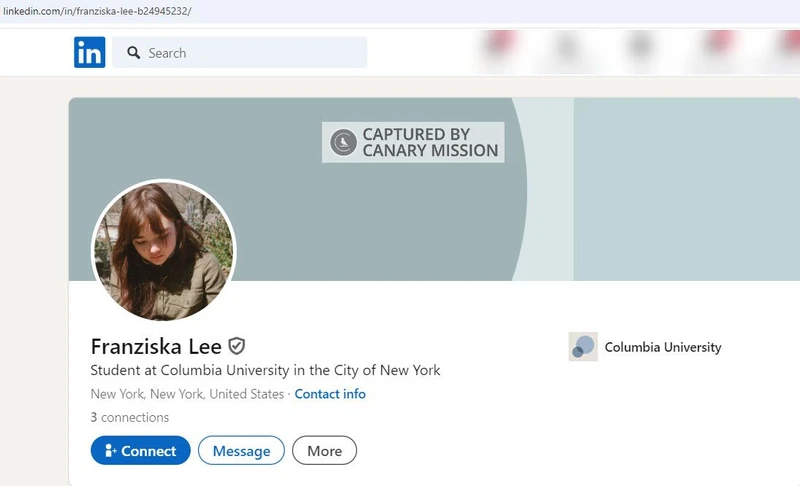Open the More options button
This screenshot has height=486, width=800.
pyautogui.click(x=324, y=450)
